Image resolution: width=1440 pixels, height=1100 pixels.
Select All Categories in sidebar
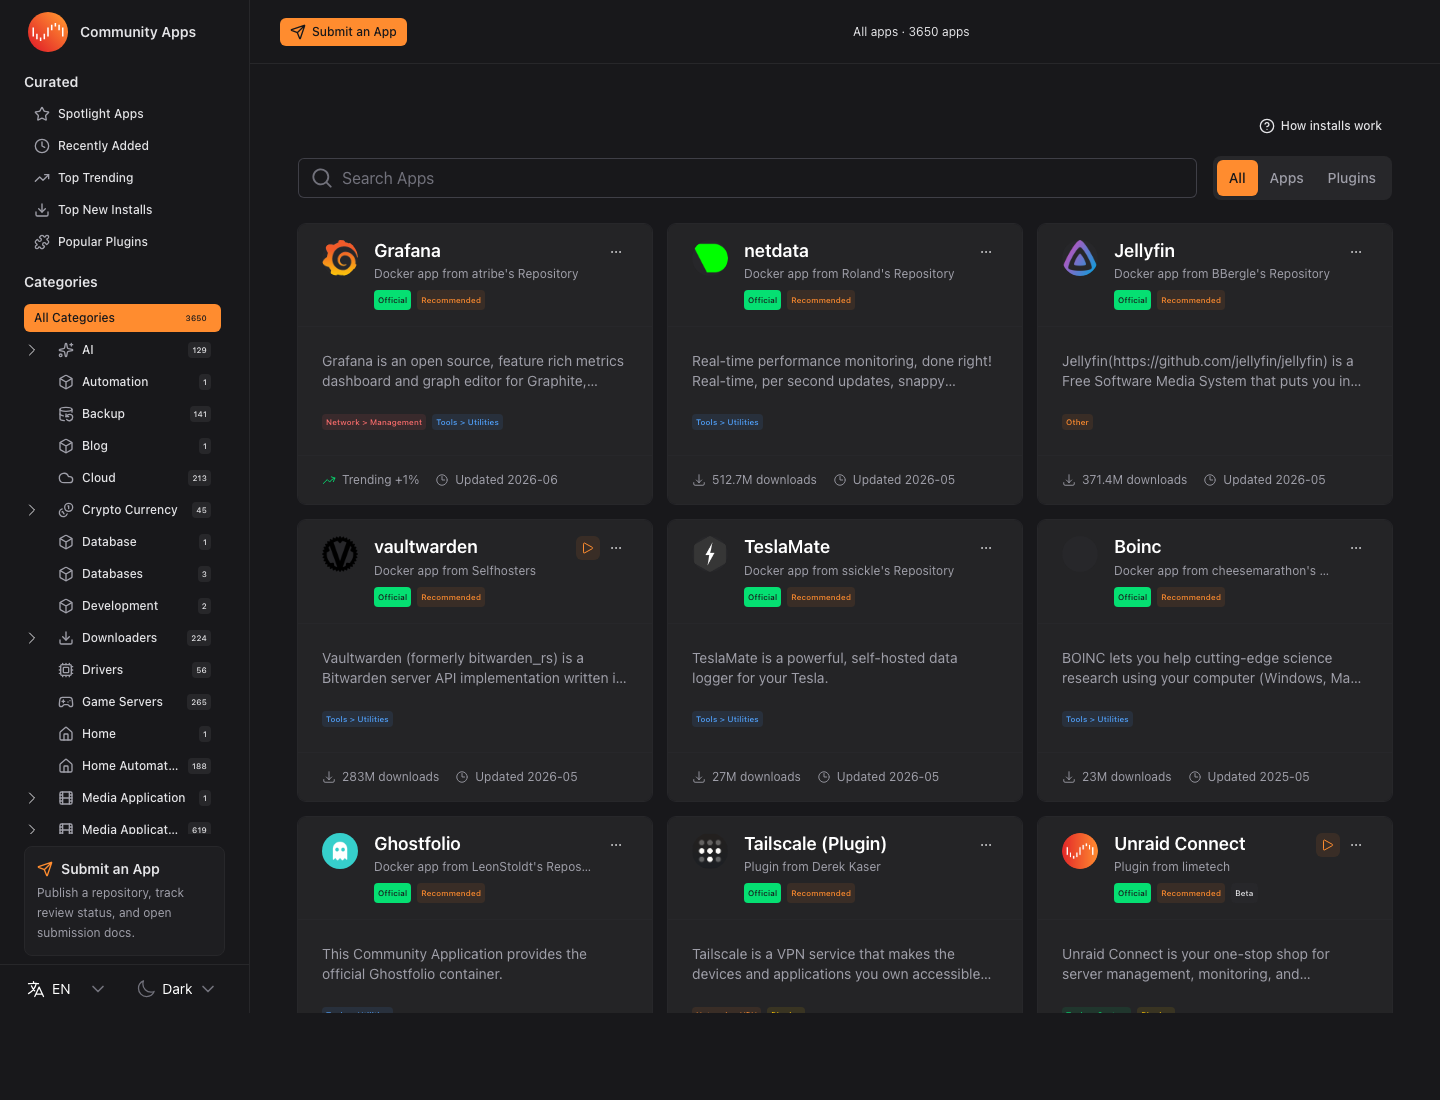pyautogui.click(x=122, y=318)
